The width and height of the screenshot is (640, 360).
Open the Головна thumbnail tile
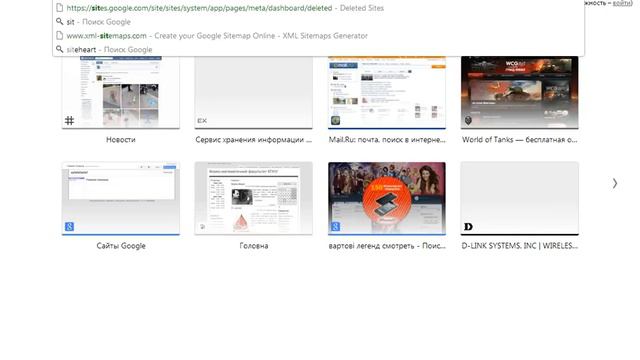point(253,198)
